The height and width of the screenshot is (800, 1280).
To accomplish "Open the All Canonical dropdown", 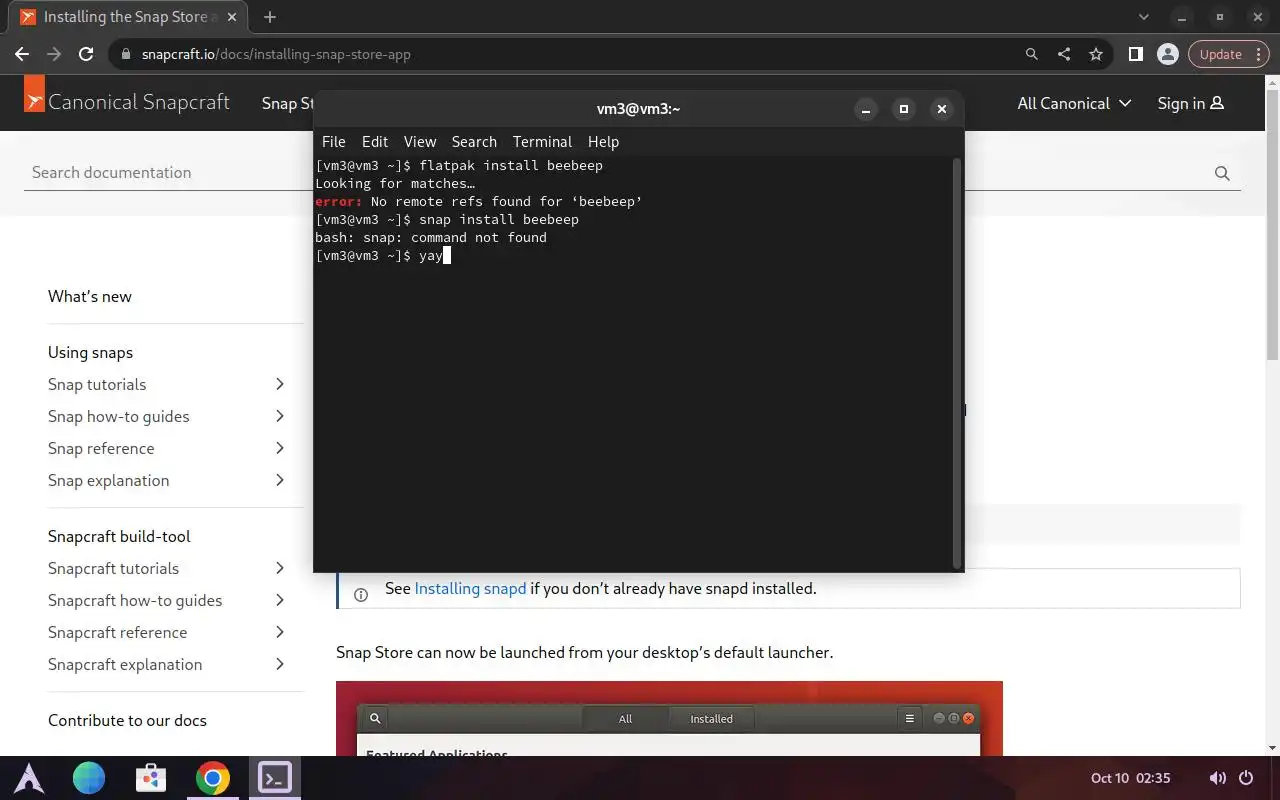I will click(1074, 103).
